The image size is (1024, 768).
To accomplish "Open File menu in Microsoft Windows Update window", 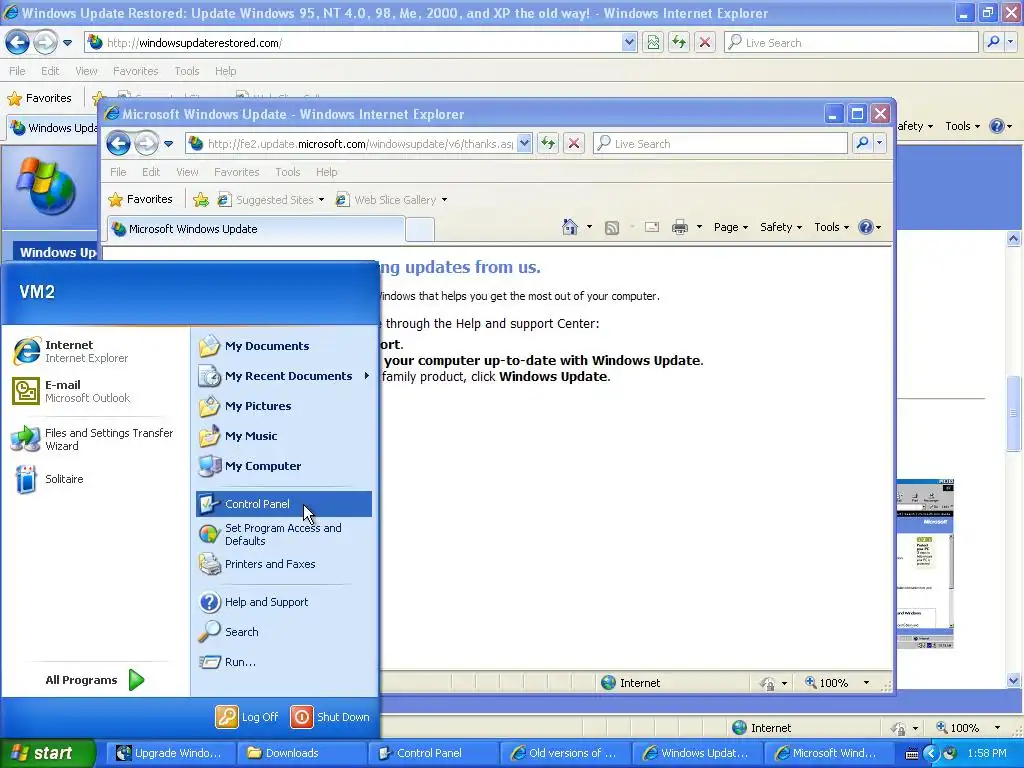I will pos(118,172).
